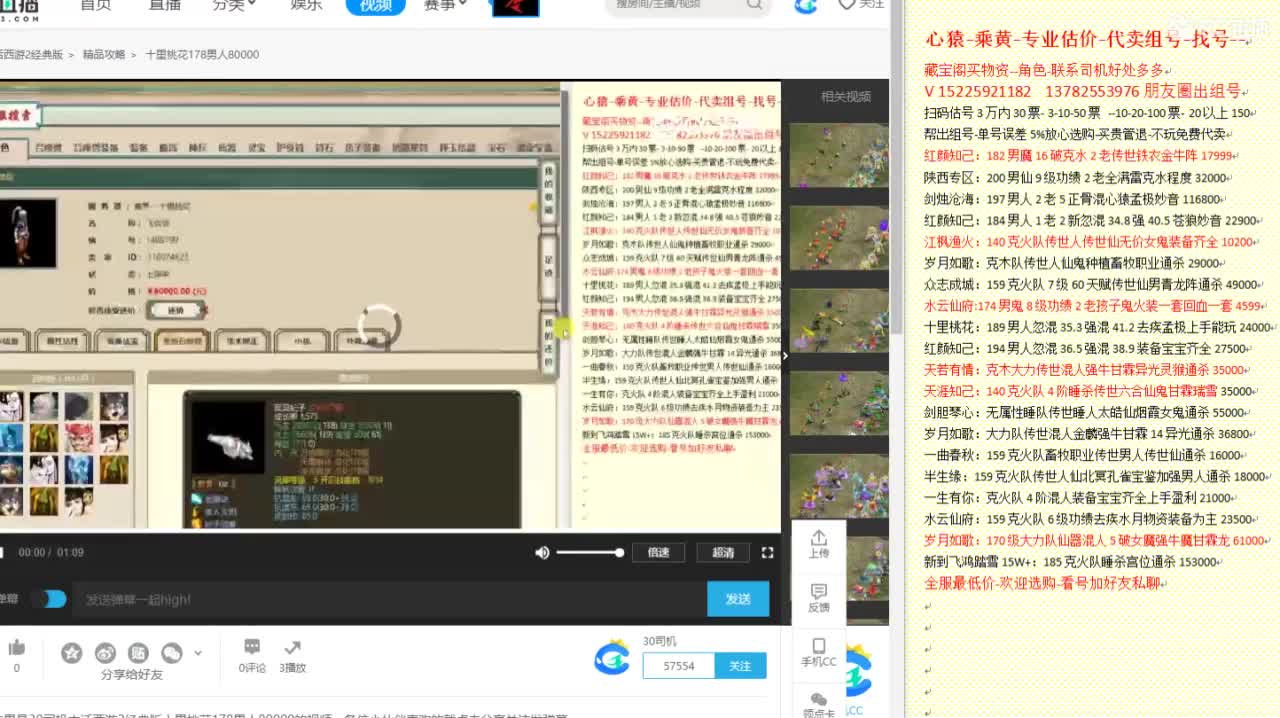
Task: Click 一曲春秋 159克火队 listing line
Action: [x=1086, y=455]
